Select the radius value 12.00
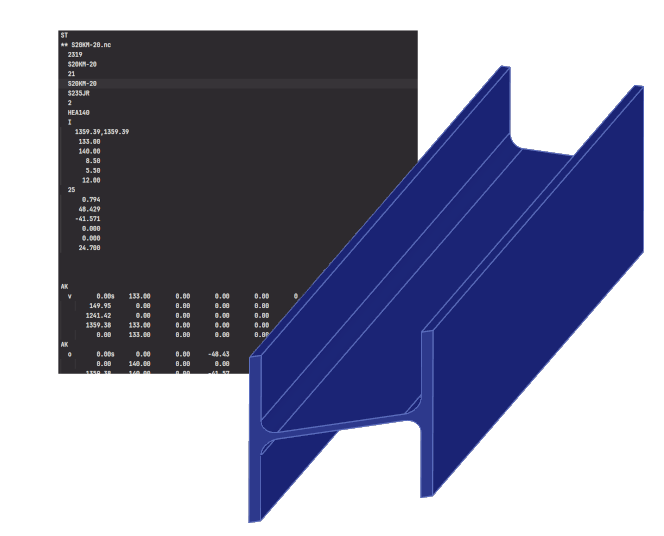The height and width of the screenshot is (536, 664). [x=91, y=181]
